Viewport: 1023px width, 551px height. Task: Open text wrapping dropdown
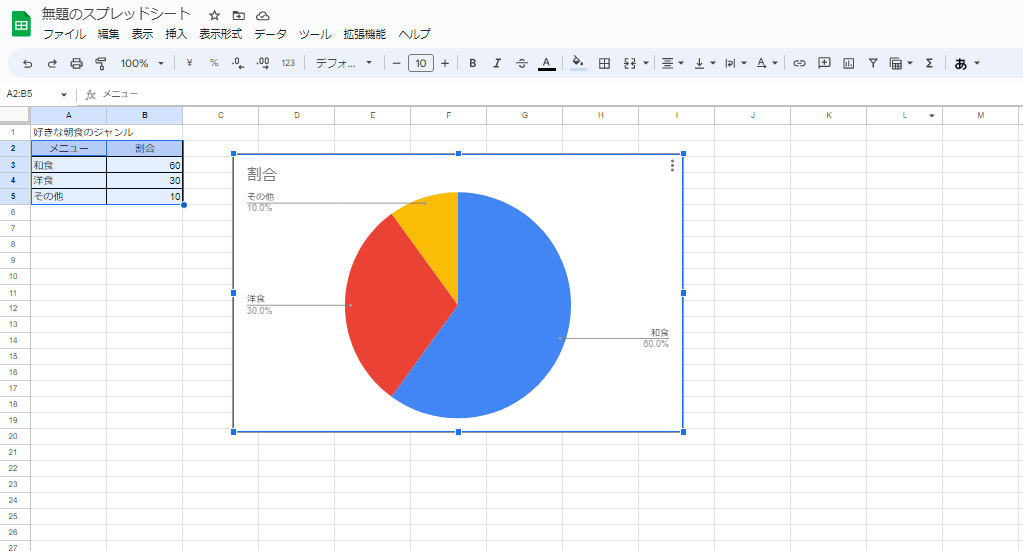[x=735, y=63]
